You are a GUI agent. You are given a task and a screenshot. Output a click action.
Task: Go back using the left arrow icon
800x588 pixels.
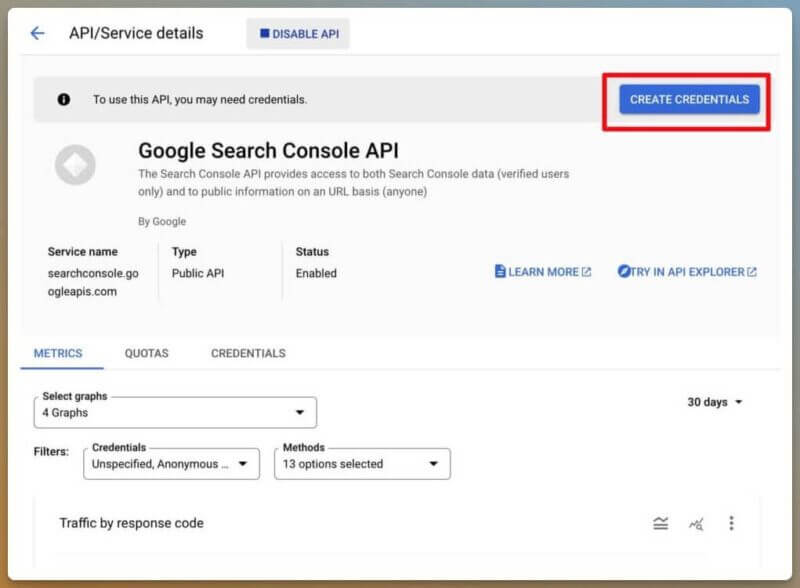tap(37, 34)
